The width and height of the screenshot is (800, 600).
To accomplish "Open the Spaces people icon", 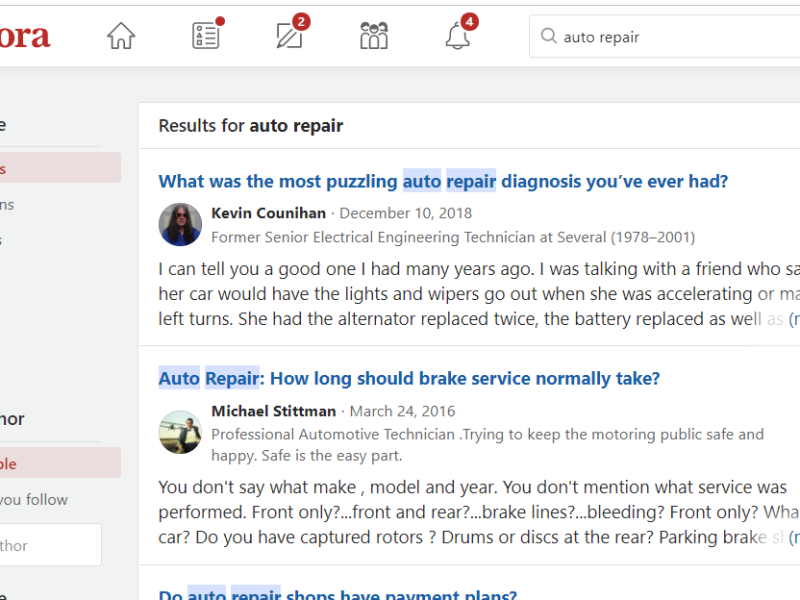I will pos(374,36).
